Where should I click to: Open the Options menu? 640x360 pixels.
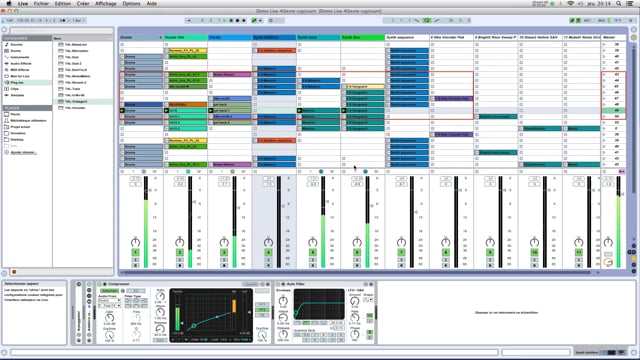pyautogui.click(x=131, y=3)
